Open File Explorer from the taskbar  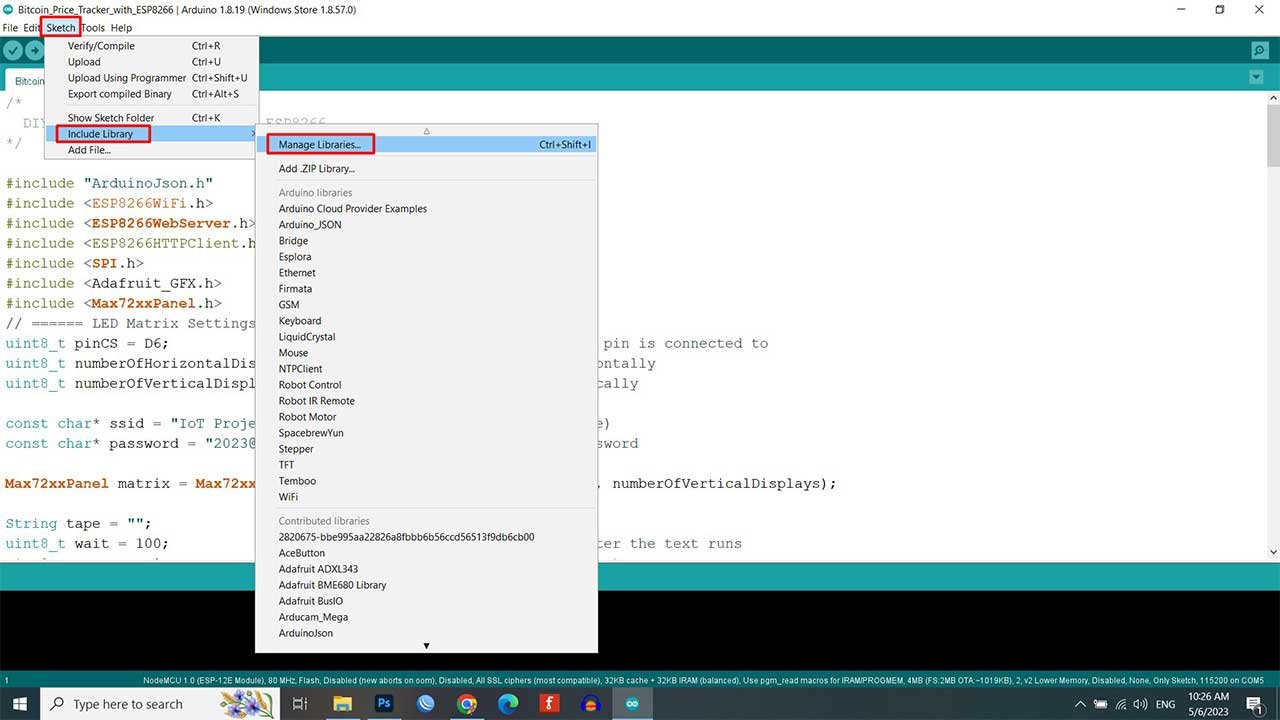click(x=342, y=704)
